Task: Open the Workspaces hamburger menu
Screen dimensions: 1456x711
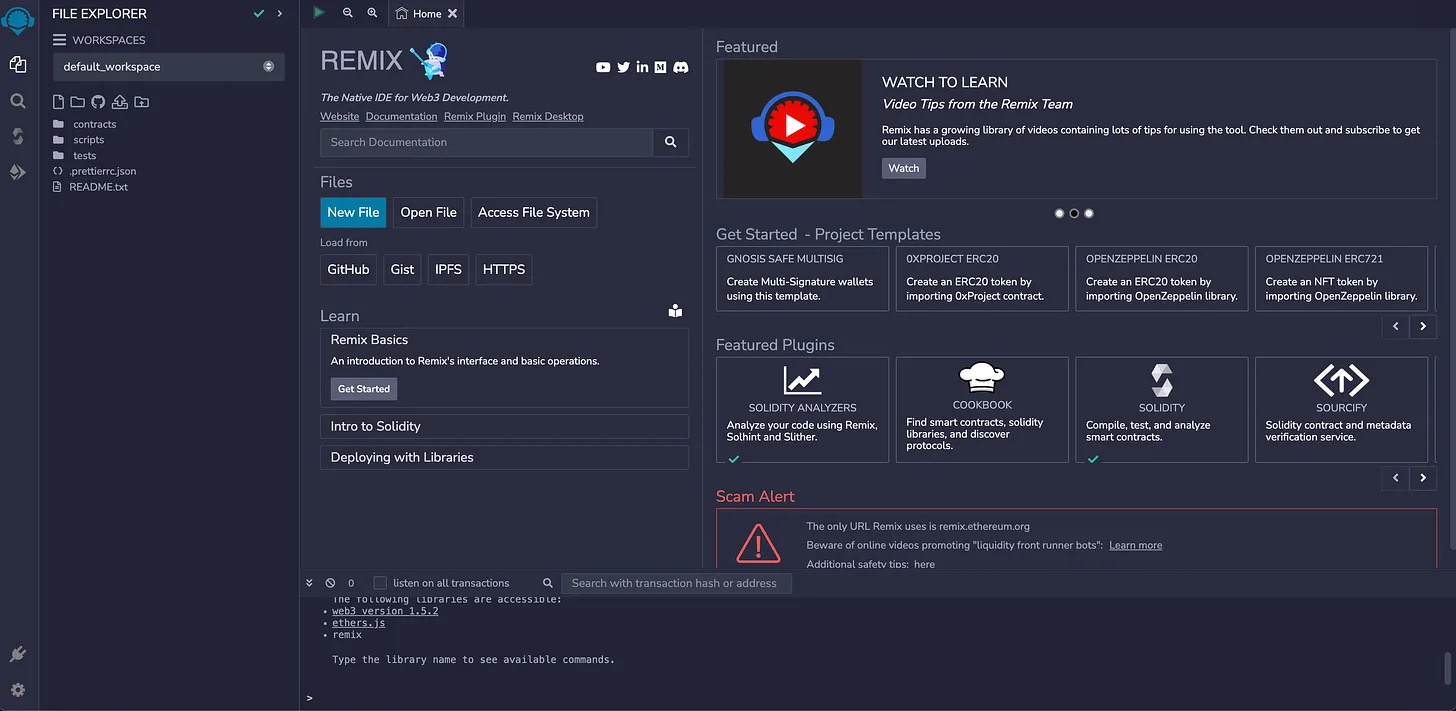Action: pos(59,40)
